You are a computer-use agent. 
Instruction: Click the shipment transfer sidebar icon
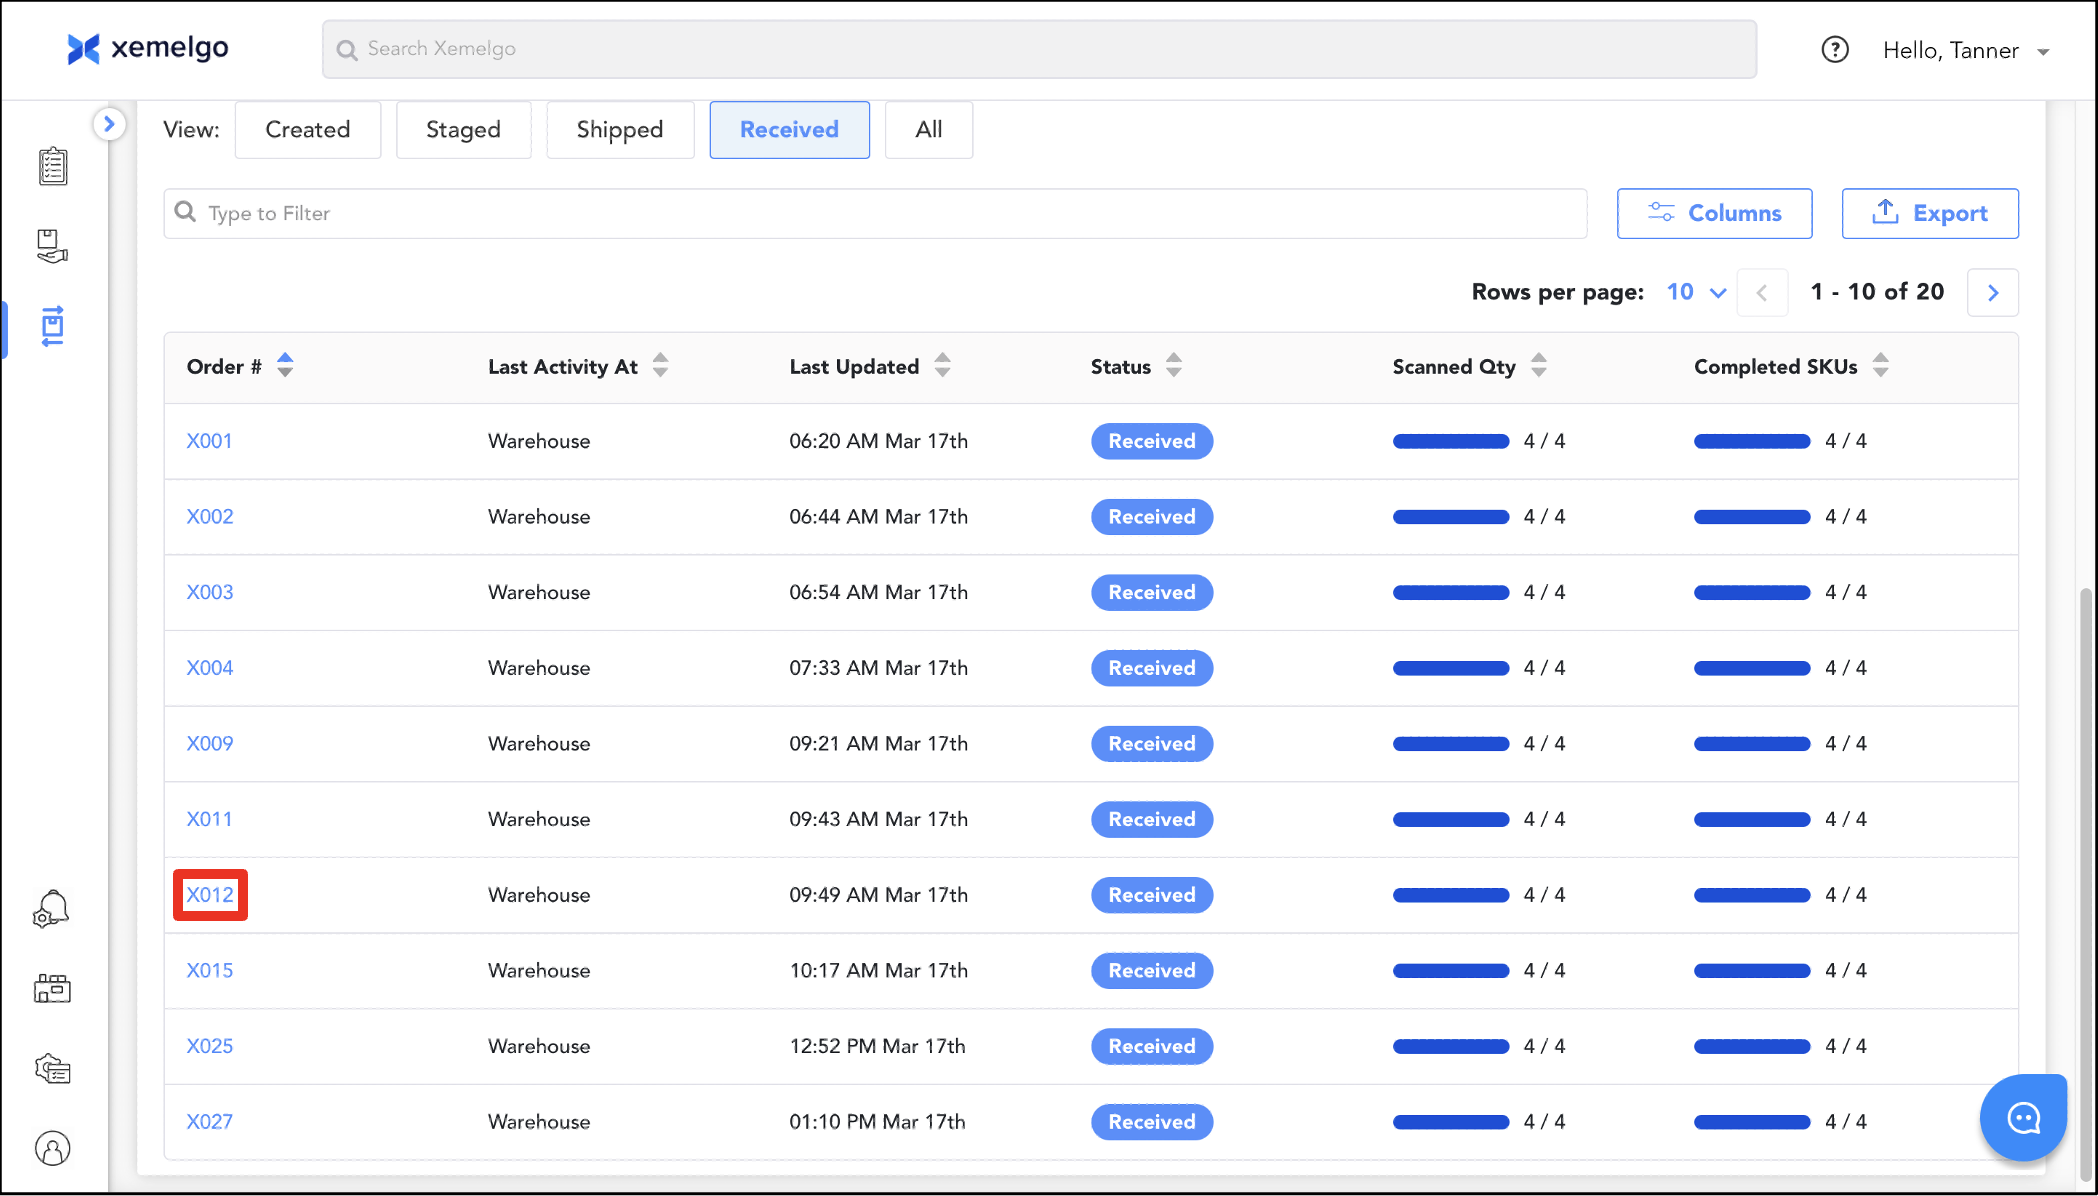pyautogui.click(x=52, y=326)
